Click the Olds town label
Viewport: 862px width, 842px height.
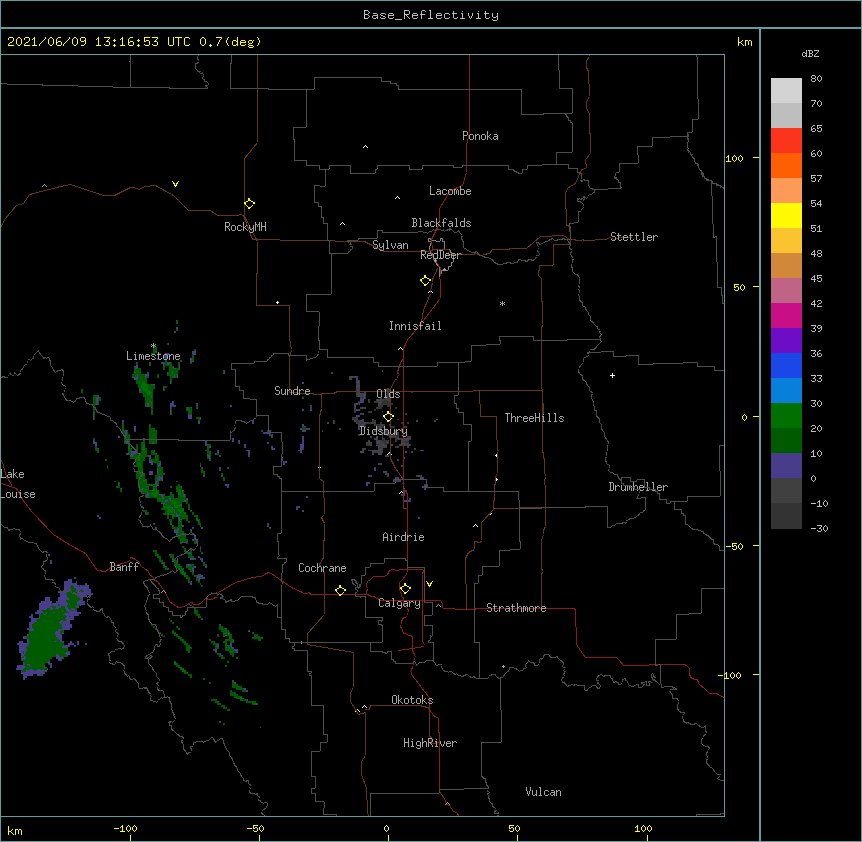tap(388, 394)
